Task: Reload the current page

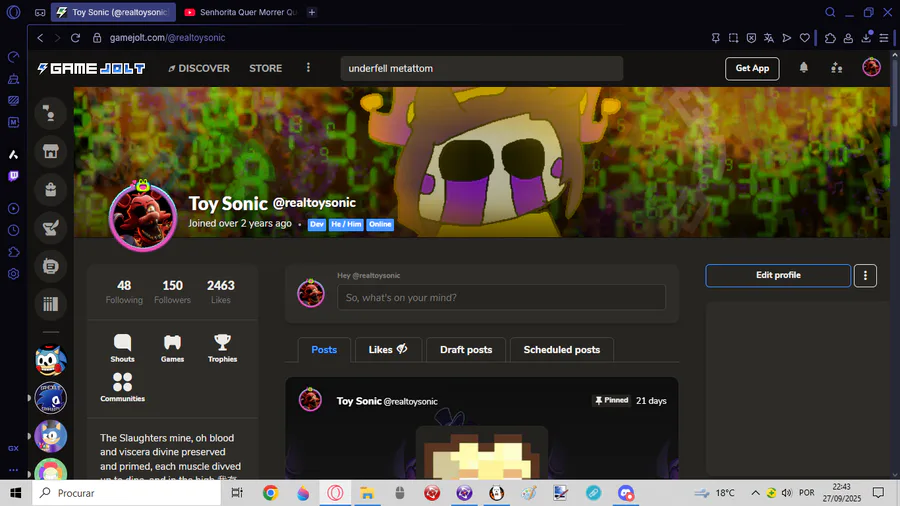Action: click(x=75, y=38)
